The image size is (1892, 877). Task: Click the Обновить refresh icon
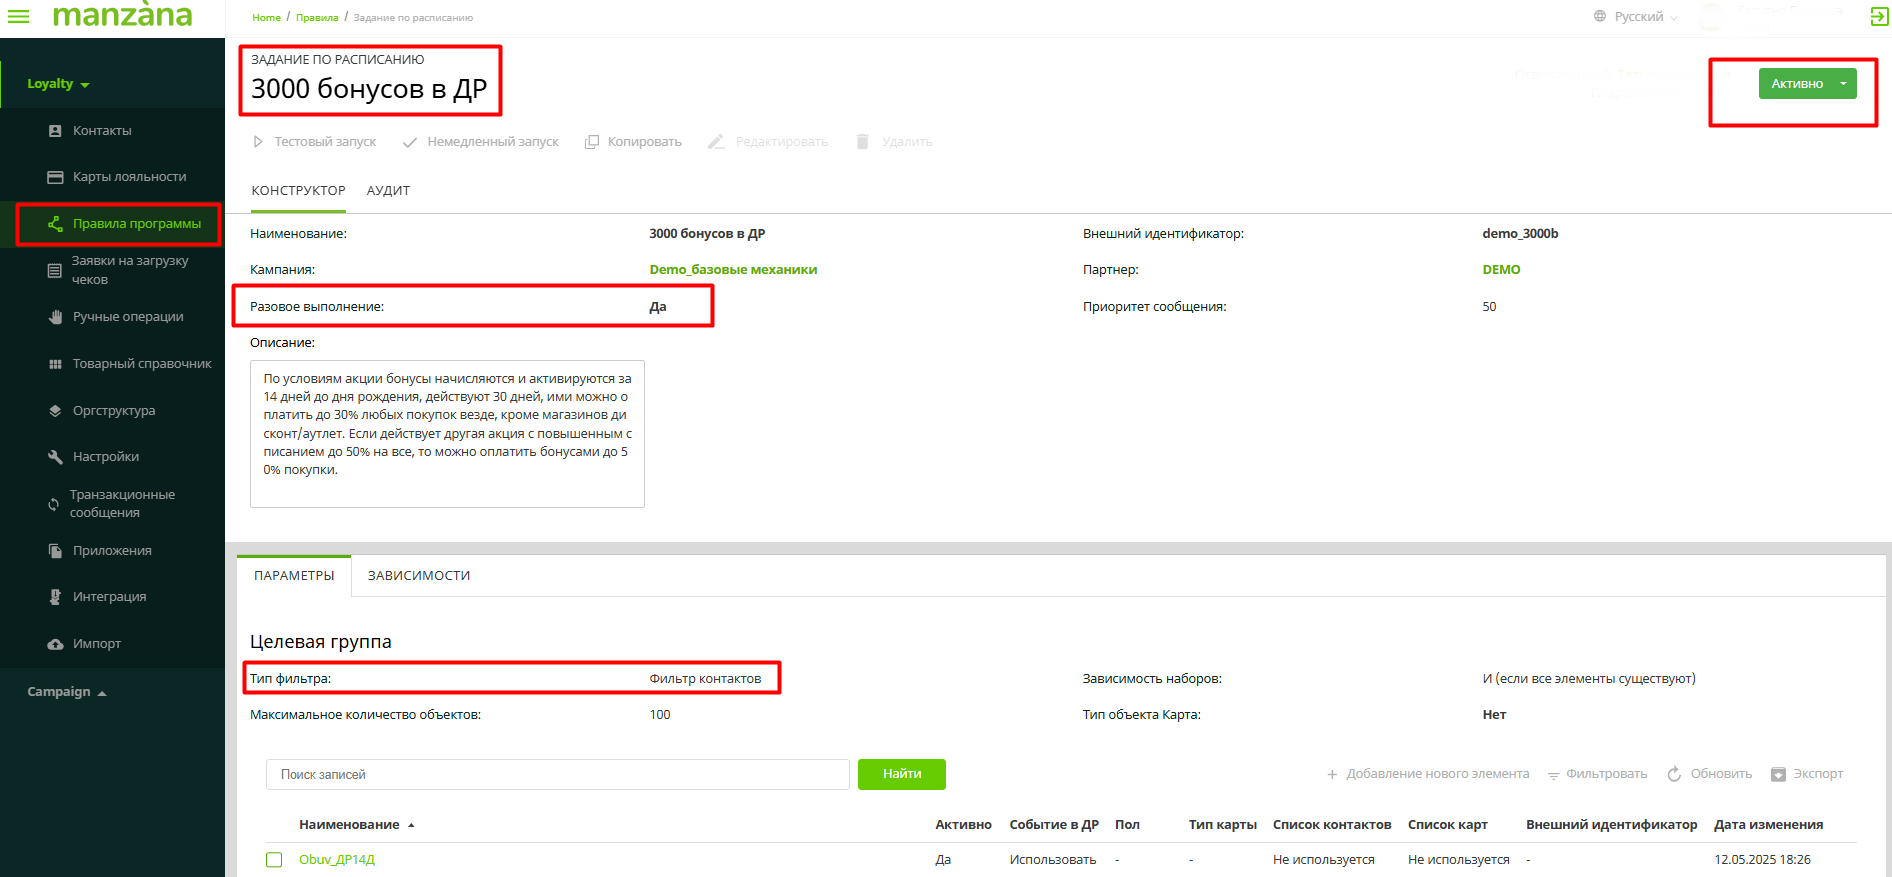pos(1674,774)
